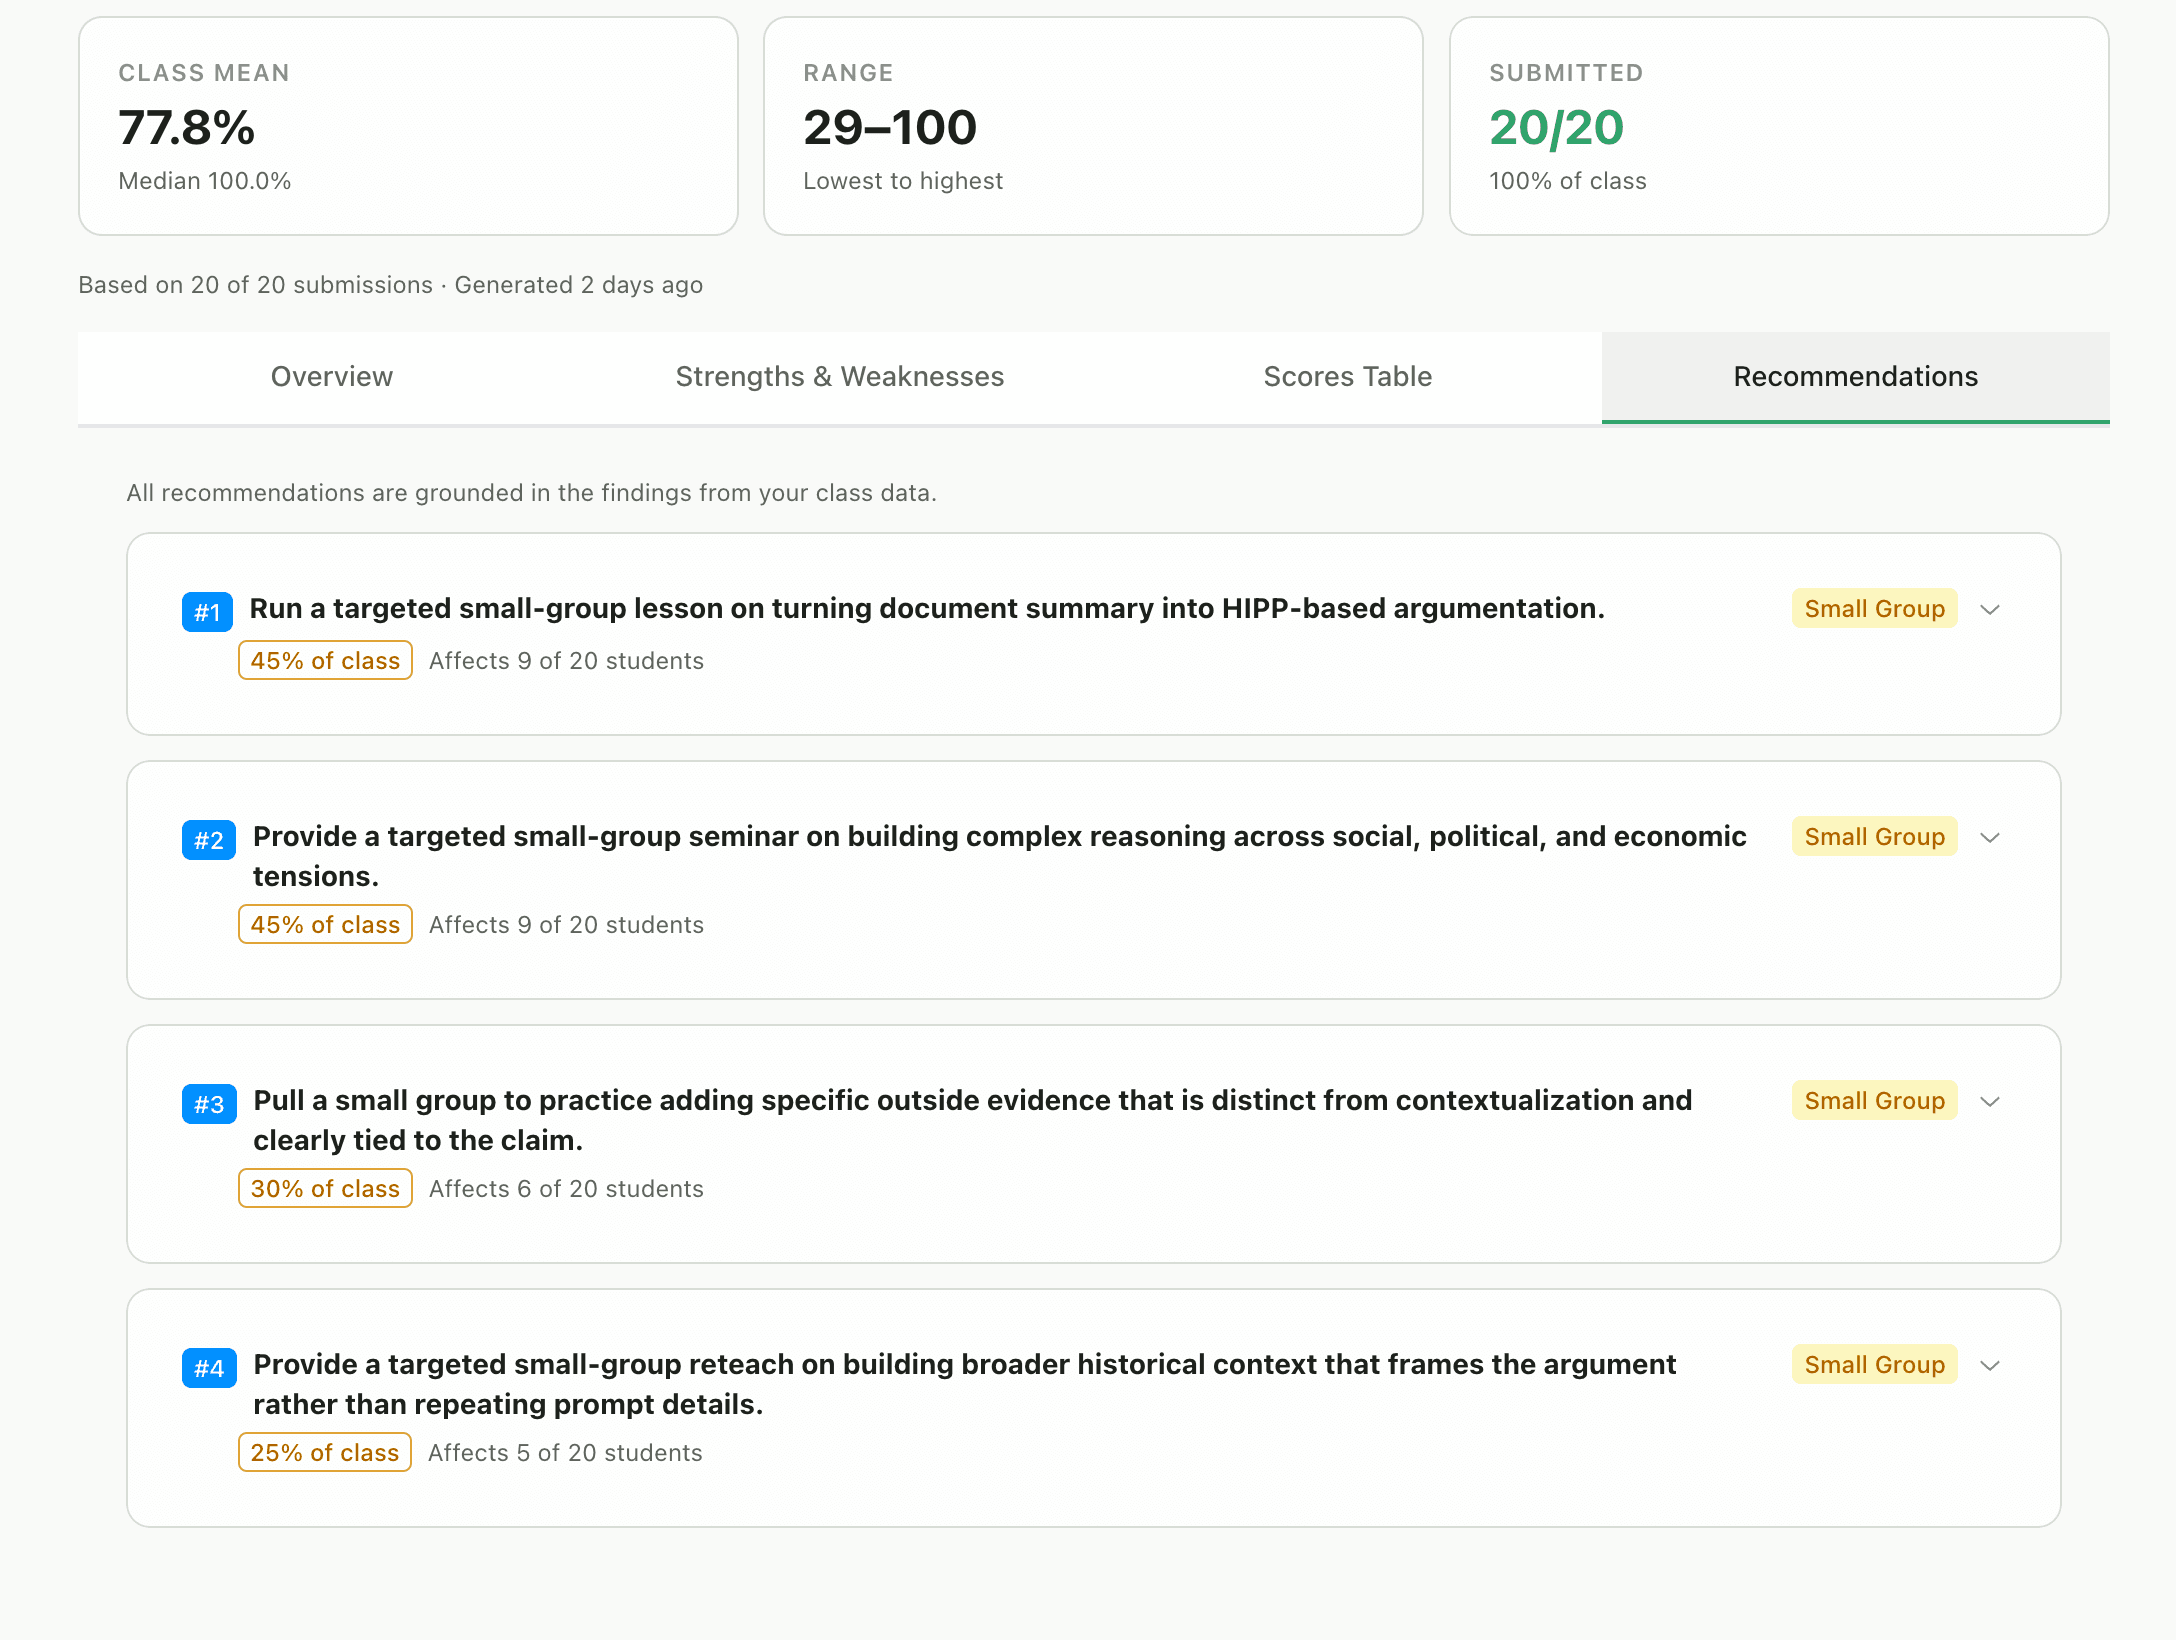
Task: View the Scores Table tab
Action: pyautogui.click(x=1348, y=377)
